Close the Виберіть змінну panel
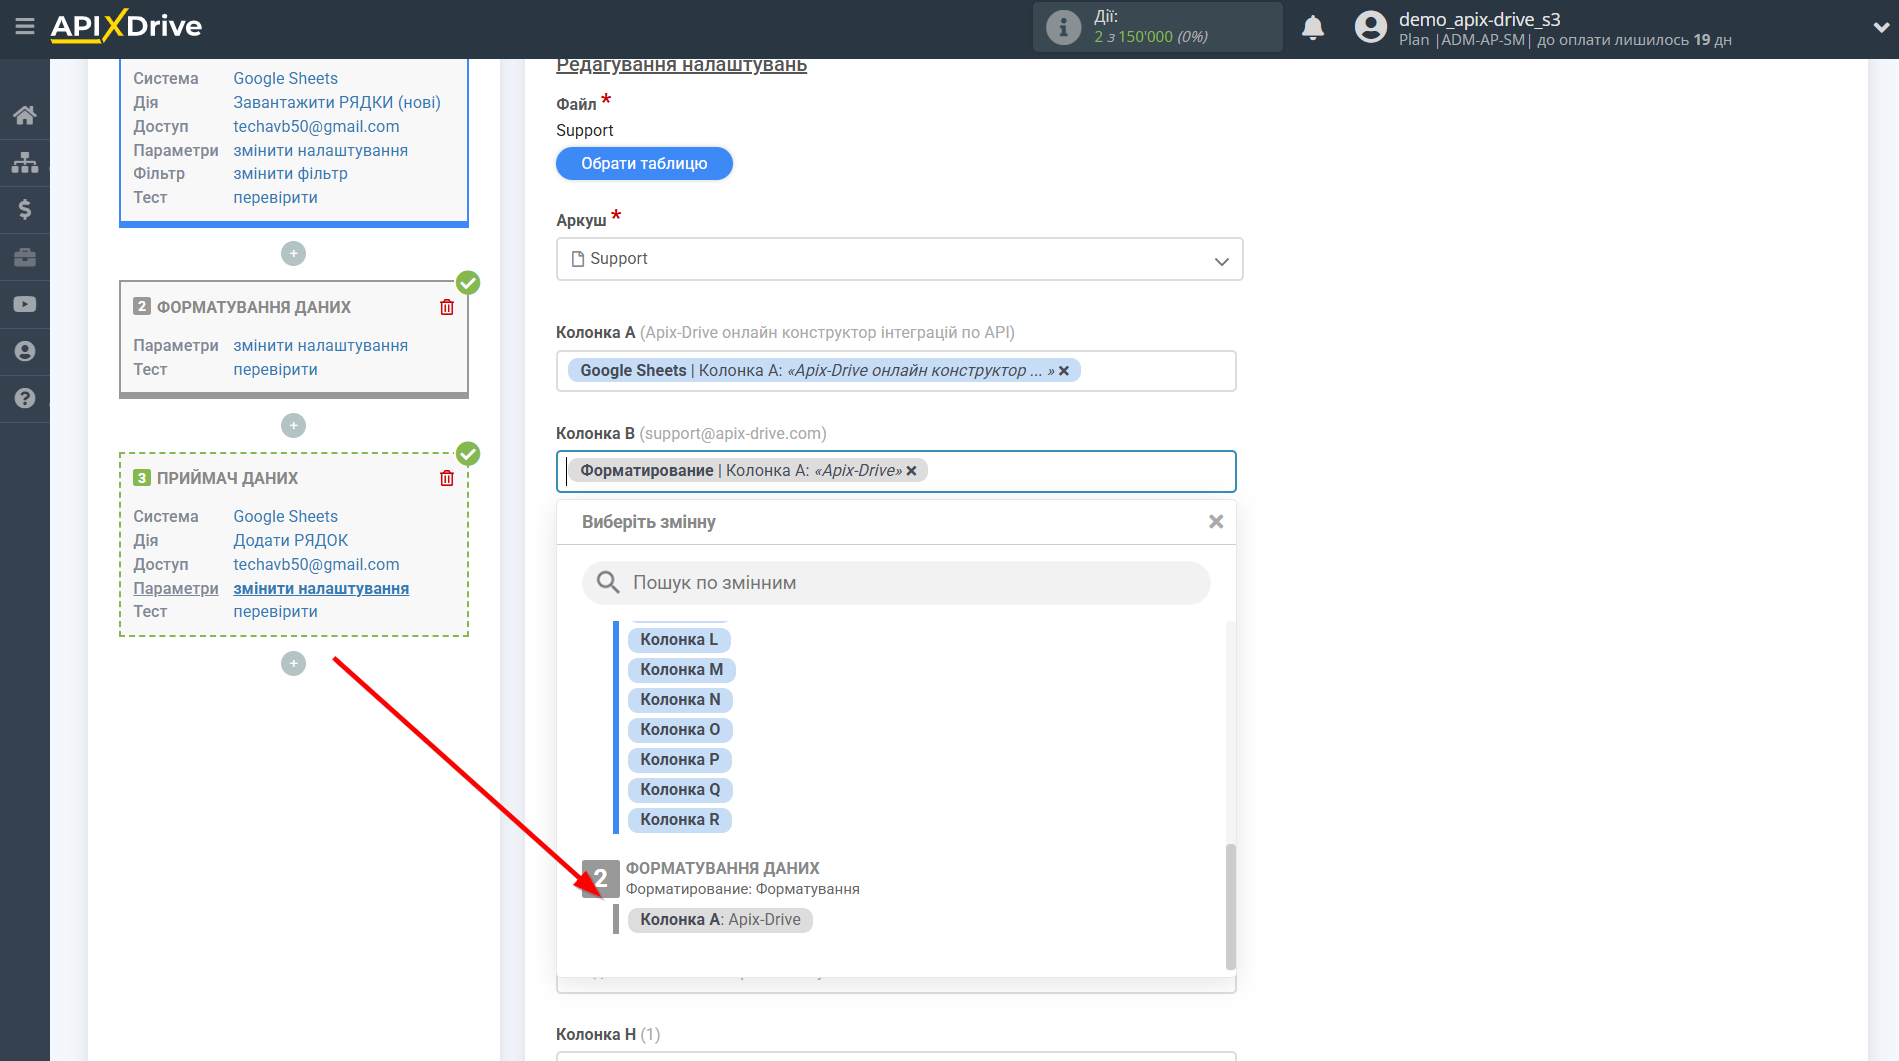 point(1216,522)
